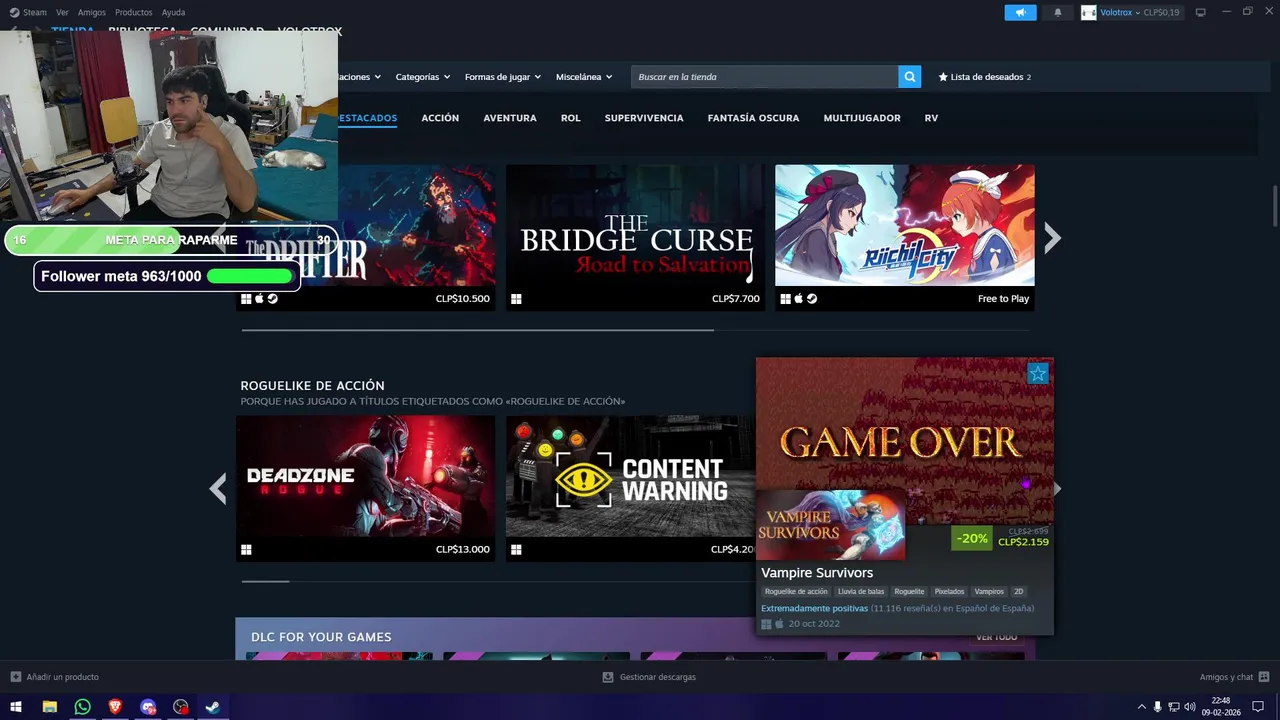
Task: Open Brave browser from the taskbar
Action: point(116,707)
